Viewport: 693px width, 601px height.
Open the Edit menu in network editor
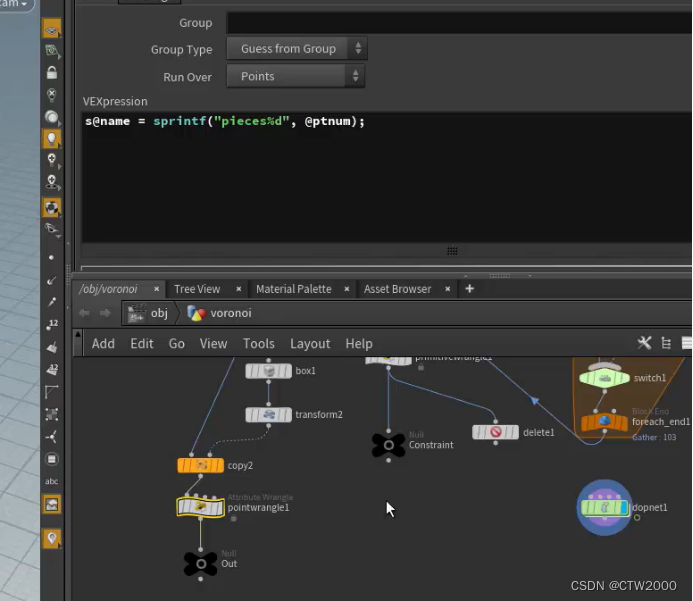pos(141,344)
